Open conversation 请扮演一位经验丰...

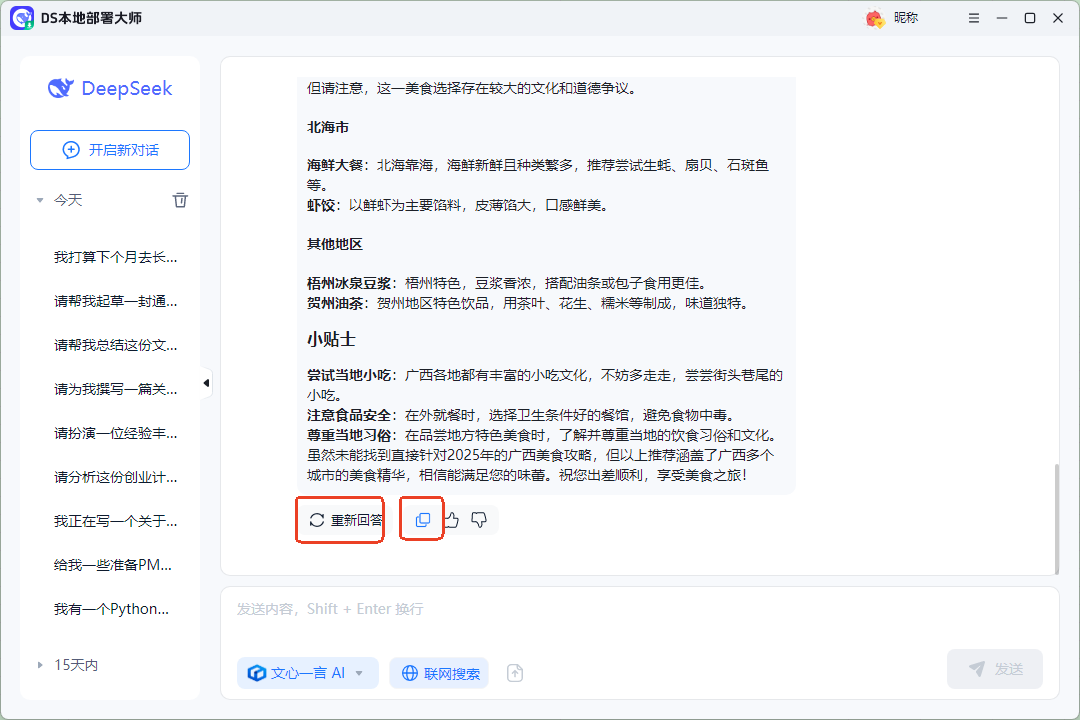point(116,433)
